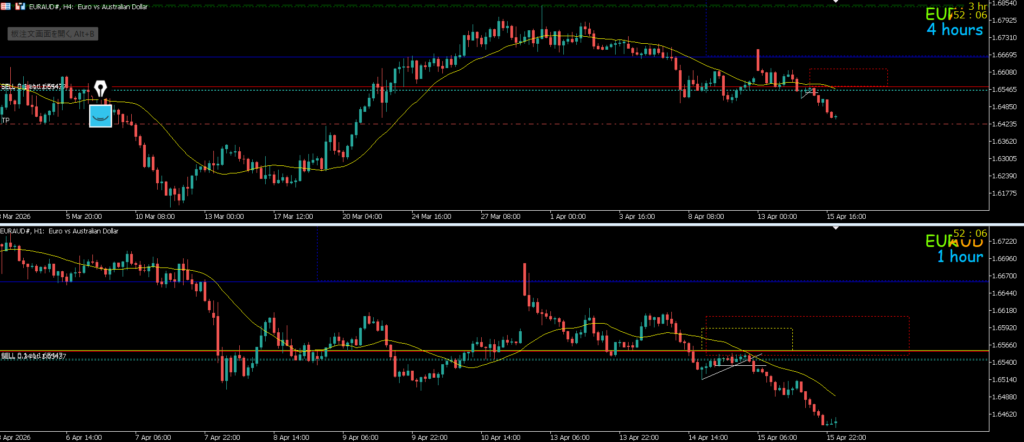Click the trade panel grid icon at top-left
Screen dimensions: 1024x442
pyautogui.click(x=4, y=7)
